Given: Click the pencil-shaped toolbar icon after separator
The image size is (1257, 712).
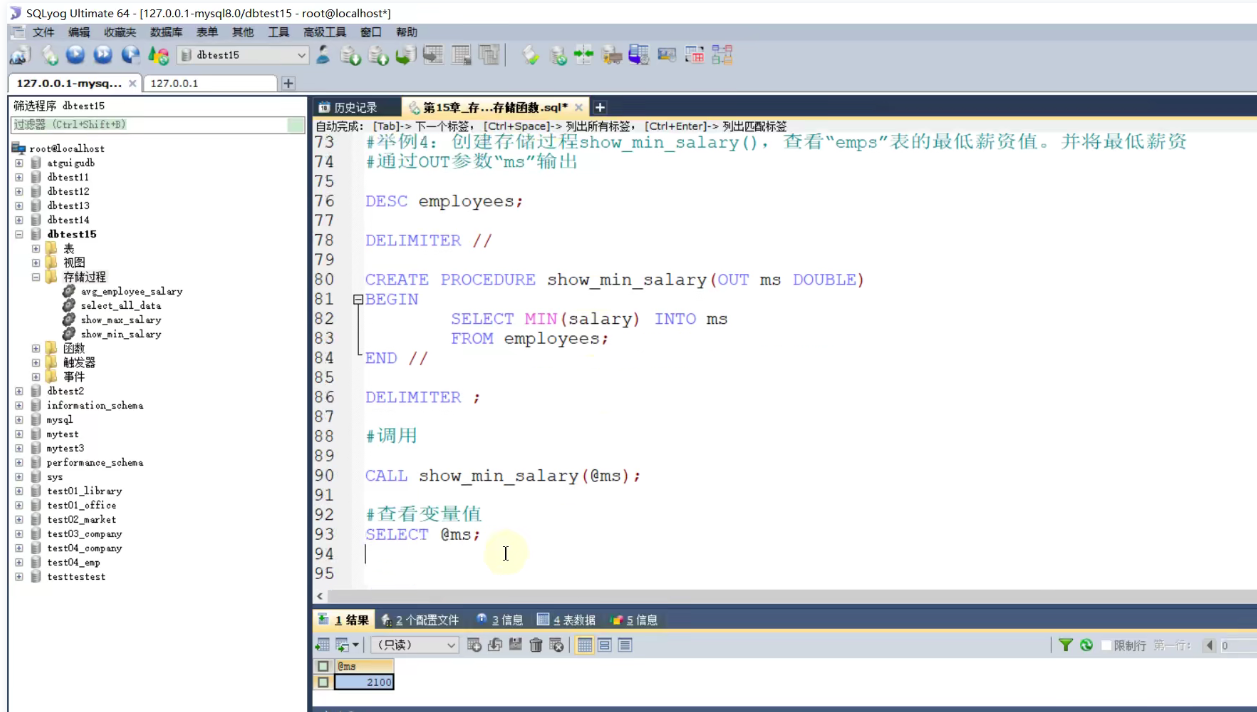Looking at the screenshot, I should click(531, 56).
